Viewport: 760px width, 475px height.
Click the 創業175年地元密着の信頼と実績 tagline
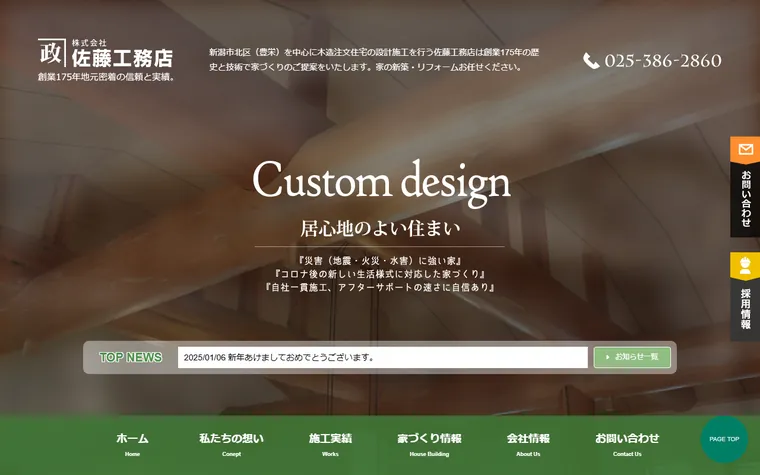point(107,77)
